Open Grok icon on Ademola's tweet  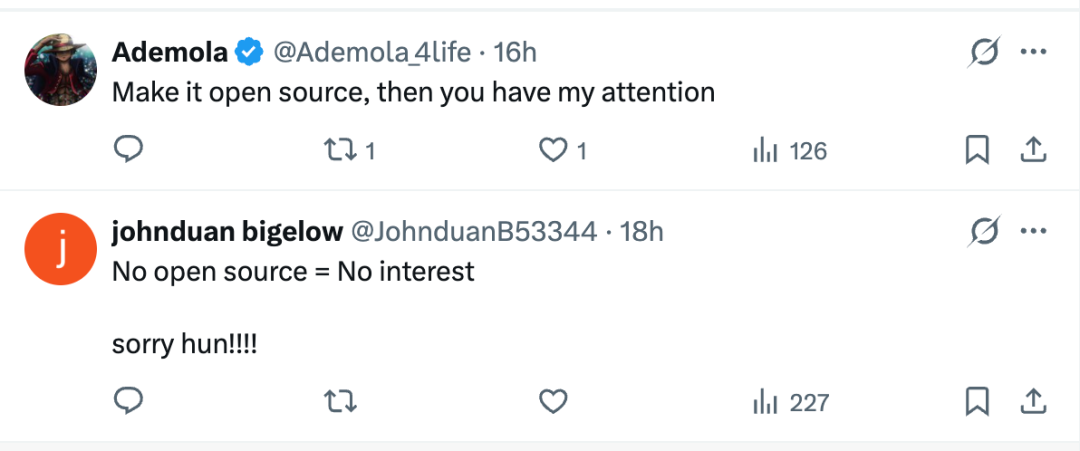click(984, 53)
